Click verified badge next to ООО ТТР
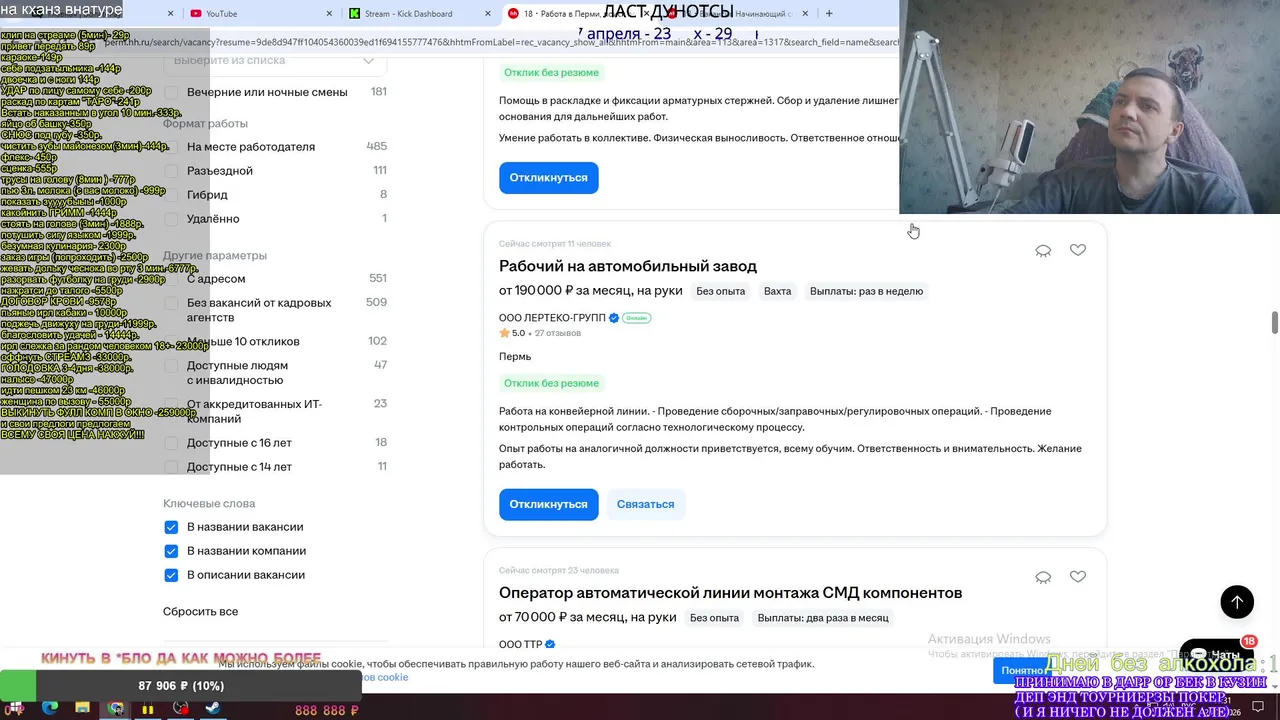 coord(550,645)
